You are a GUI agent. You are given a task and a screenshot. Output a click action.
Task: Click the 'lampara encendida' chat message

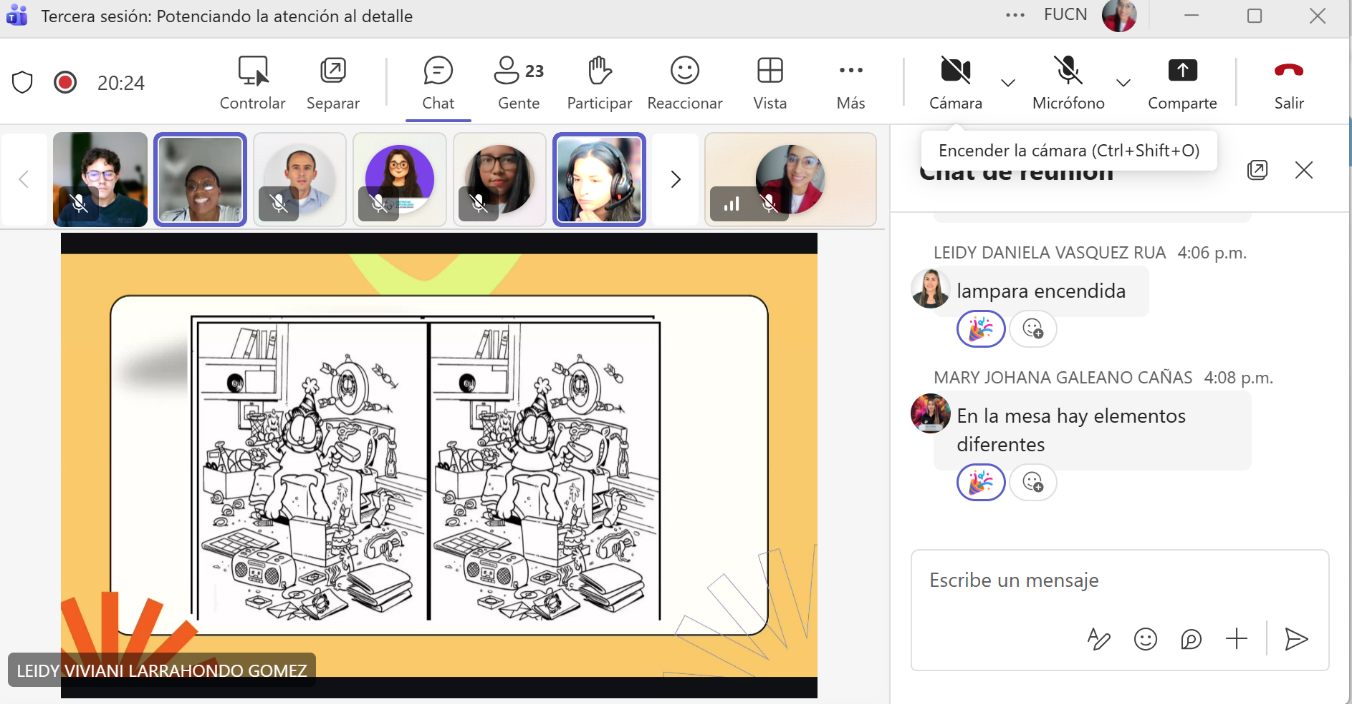click(x=1041, y=292)
